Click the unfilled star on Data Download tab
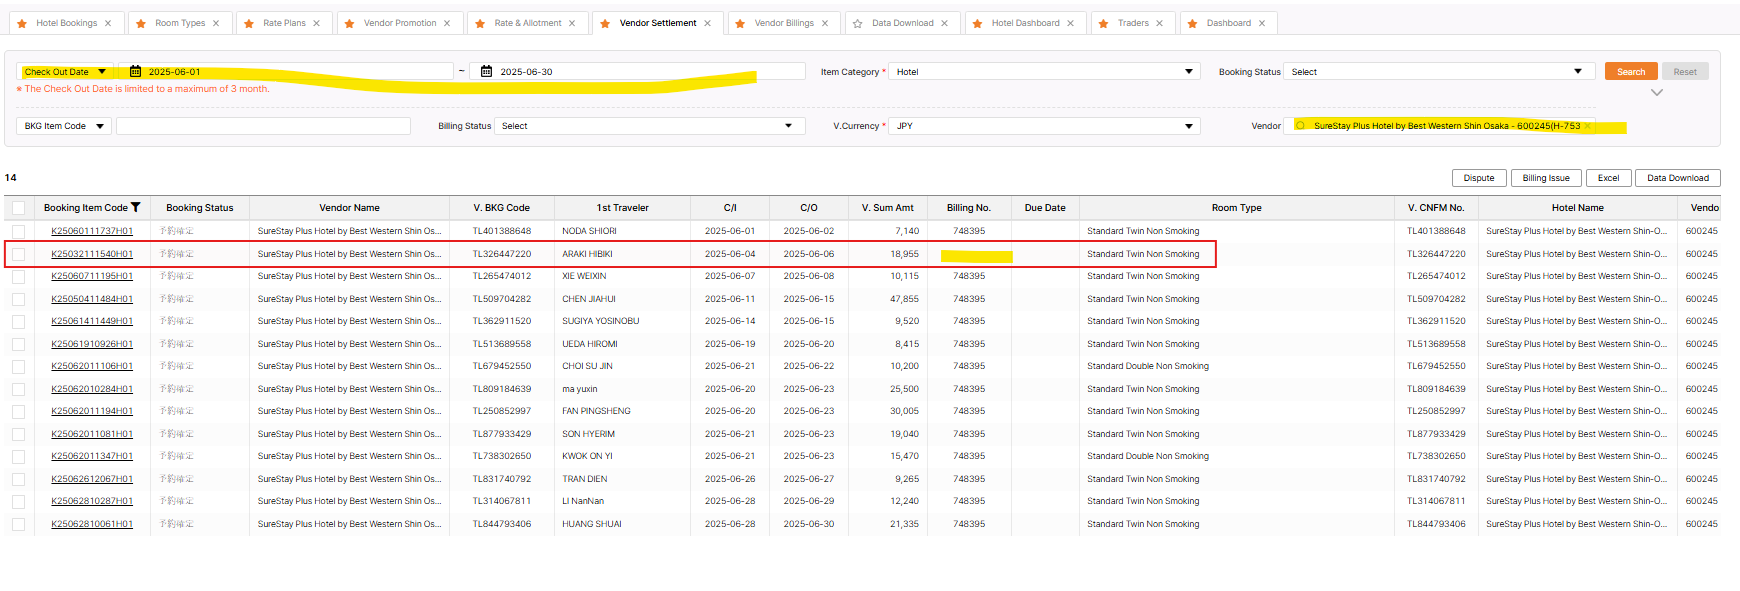1740x591 pixels. [858, 23]
